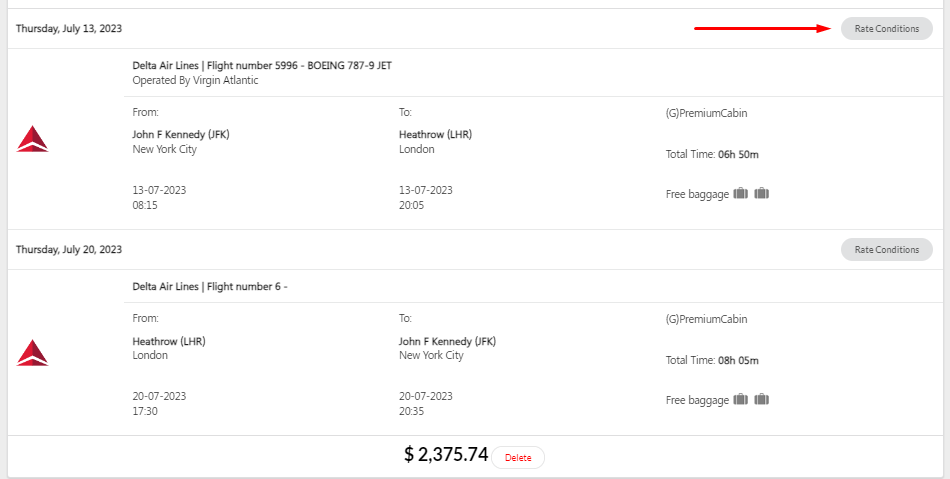The height and width of the screenshot is (479, 950).
Task: Click Total Time 06h 50m
Action: point(712,154)
